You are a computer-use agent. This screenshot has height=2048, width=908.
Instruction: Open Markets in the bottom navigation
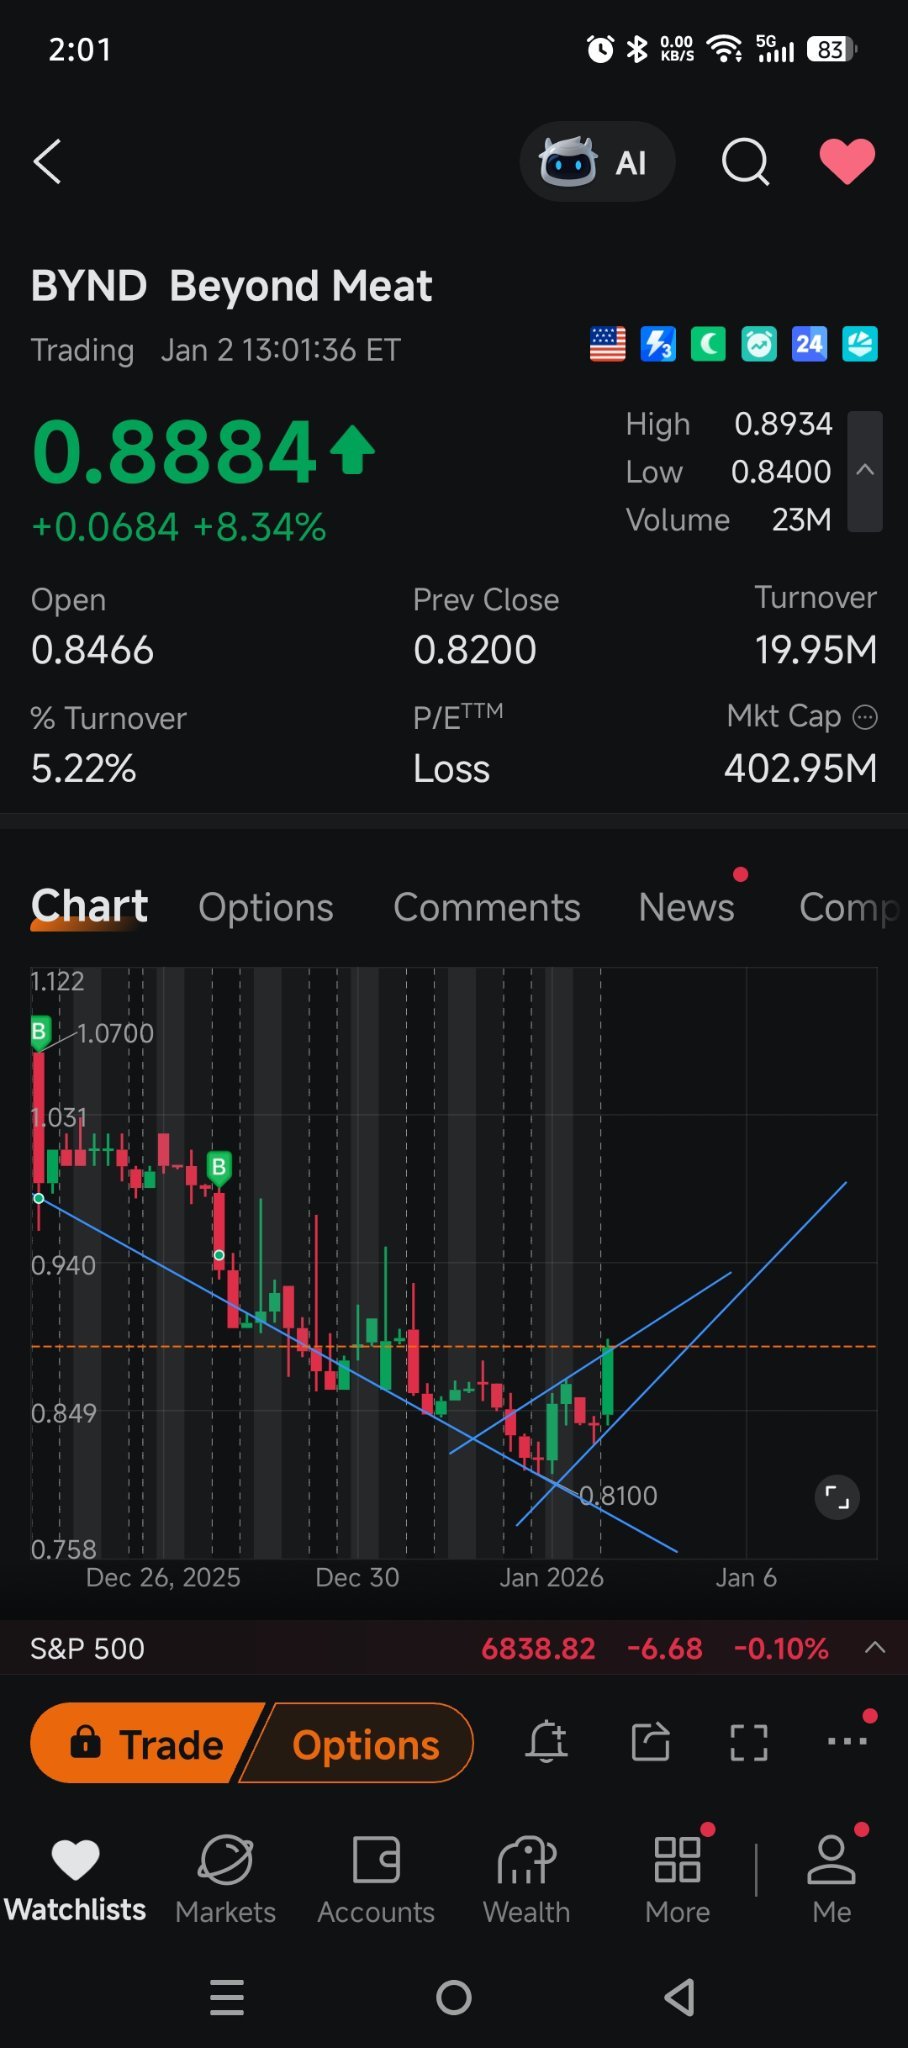[226, 1880]
